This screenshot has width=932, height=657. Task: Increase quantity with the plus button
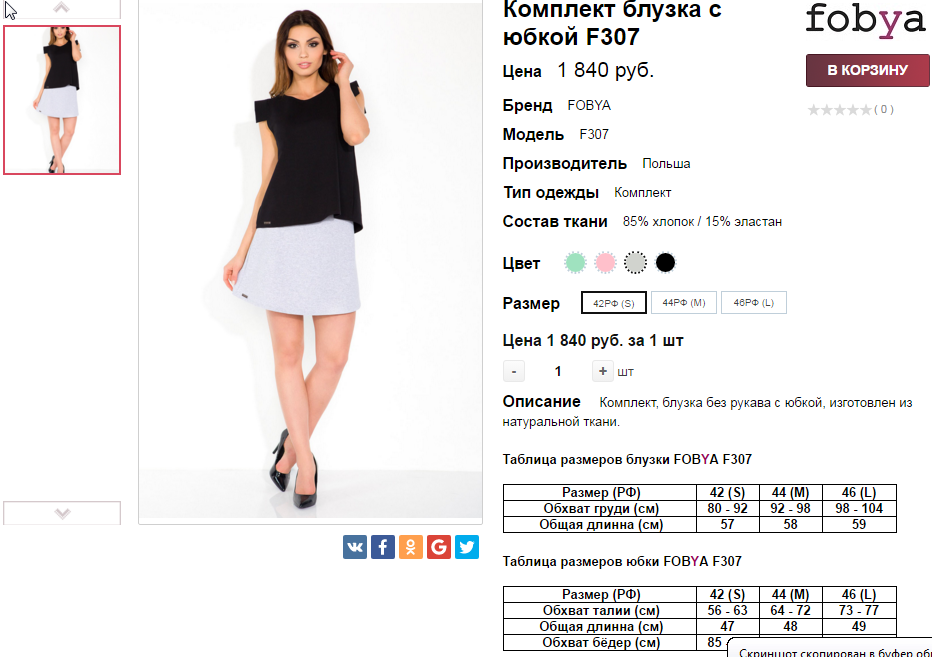pyautogui.click(x=602, y=371)
